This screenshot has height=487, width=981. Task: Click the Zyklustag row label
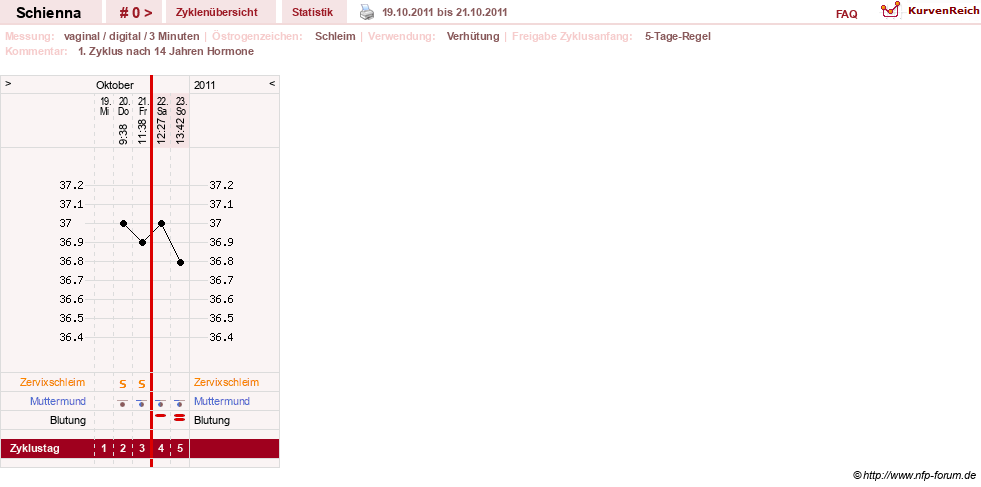(35, 448)
